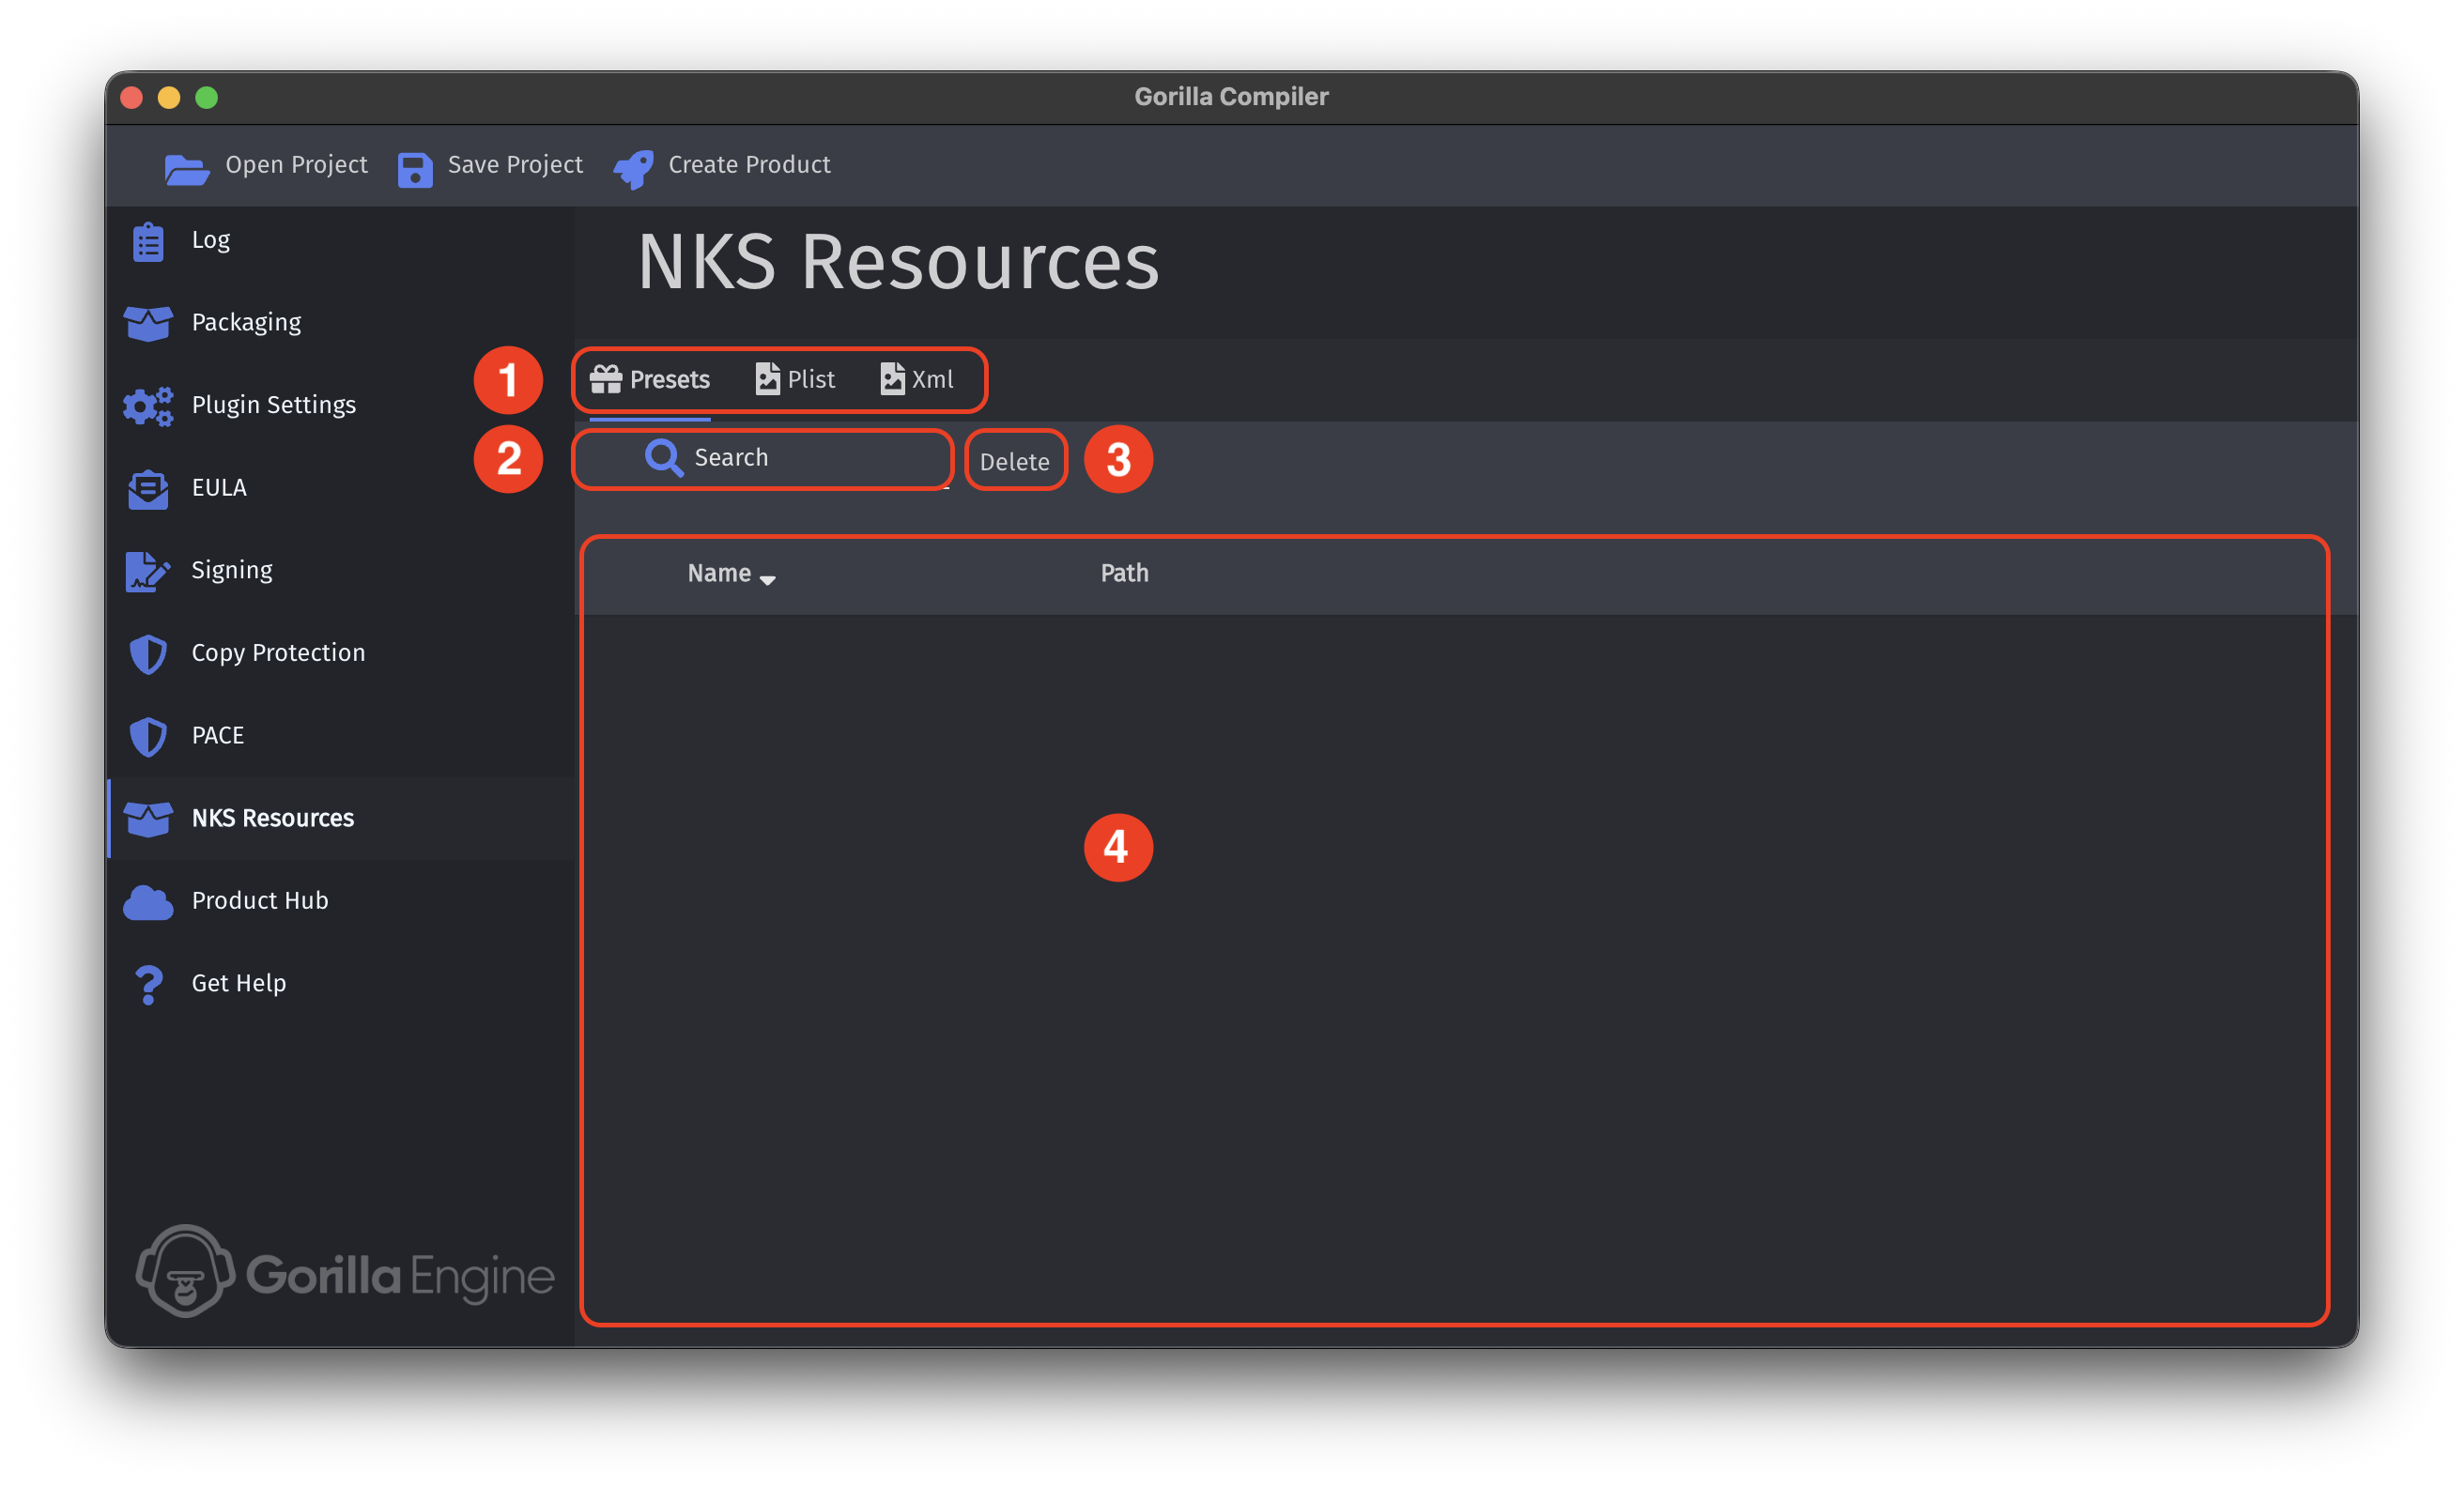Click the EULA envelope icon

click(148, 489)
